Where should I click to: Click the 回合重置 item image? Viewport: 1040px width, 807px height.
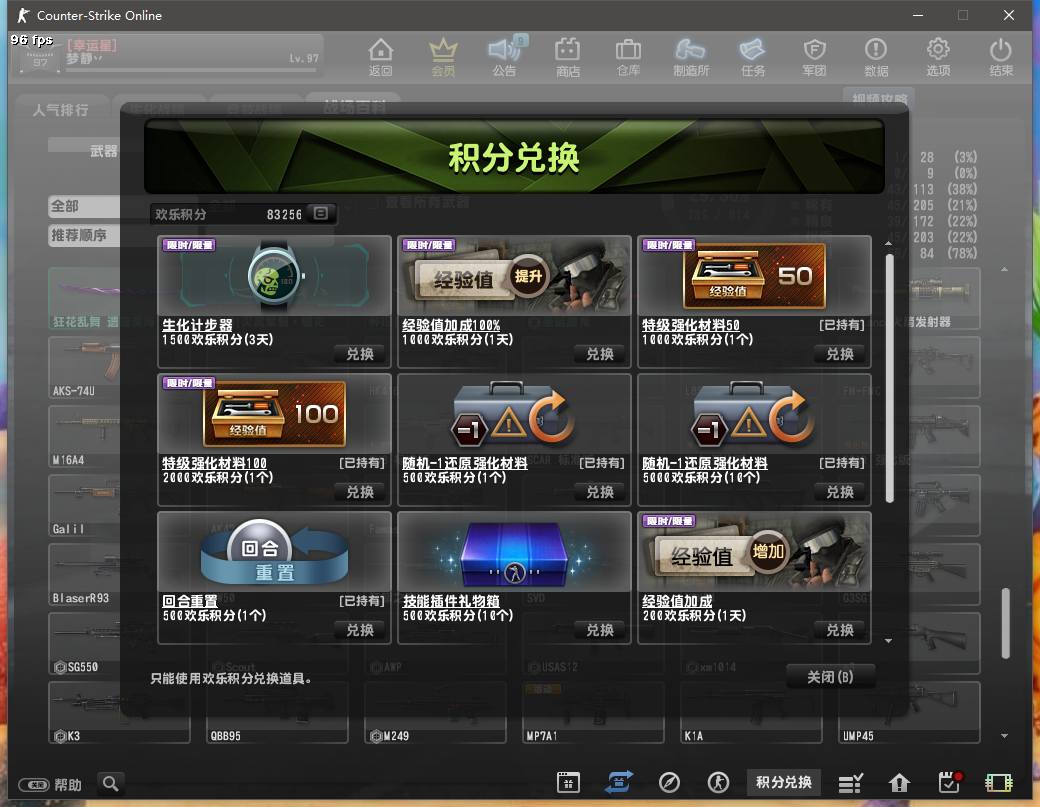click(x=275, y=552)
